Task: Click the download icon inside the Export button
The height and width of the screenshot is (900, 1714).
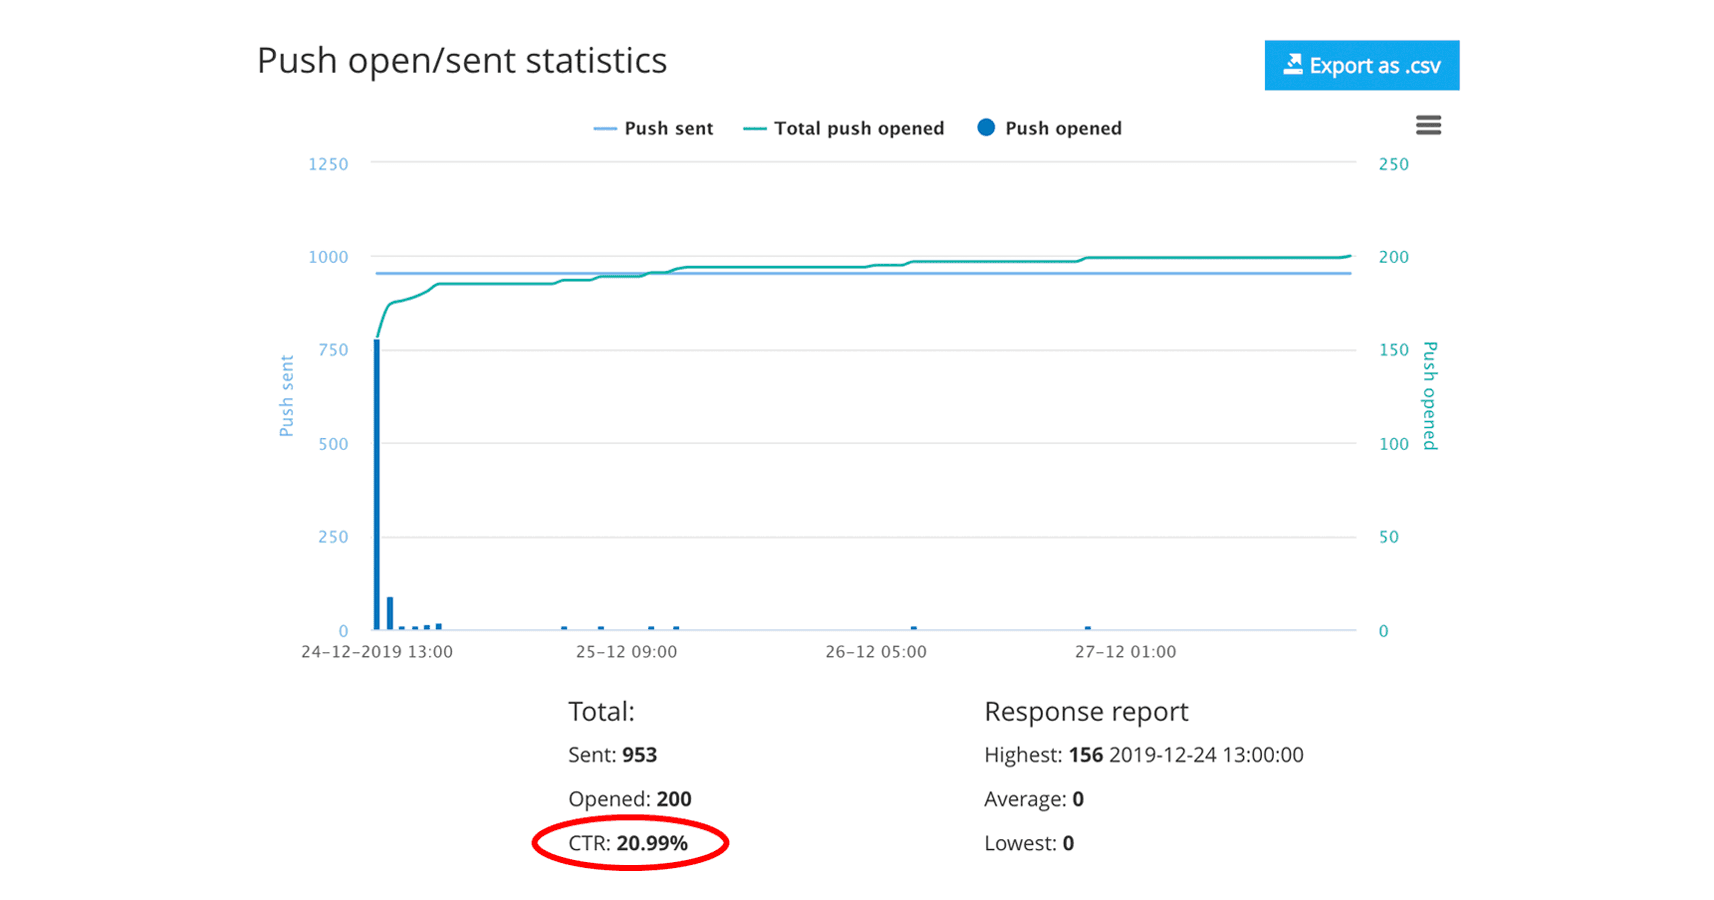Action: [1293, 65]
